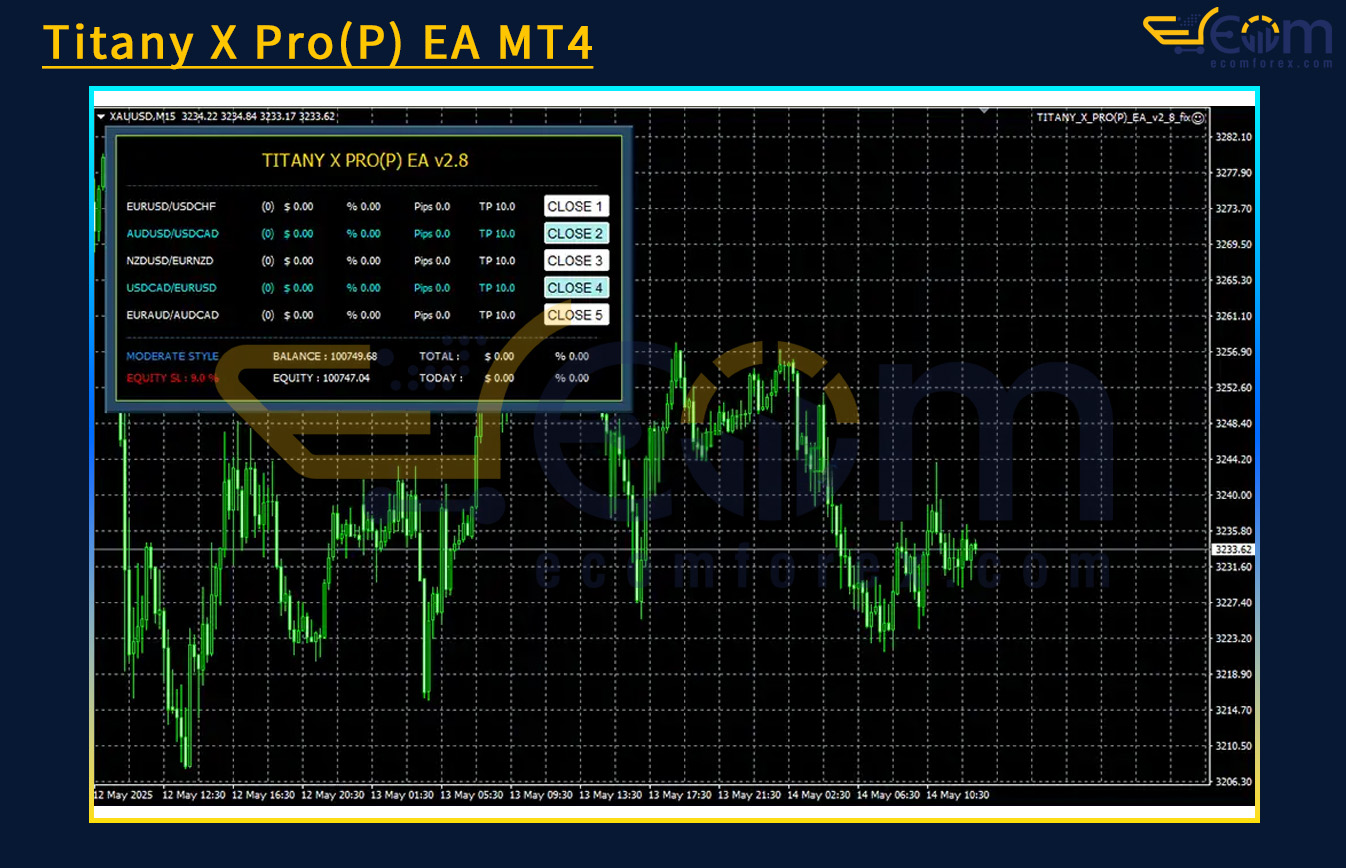Click the ecomforex logo at top right
This screenshot has height=868, width=1346.
pyautogui.click(x=1238, y=38)
